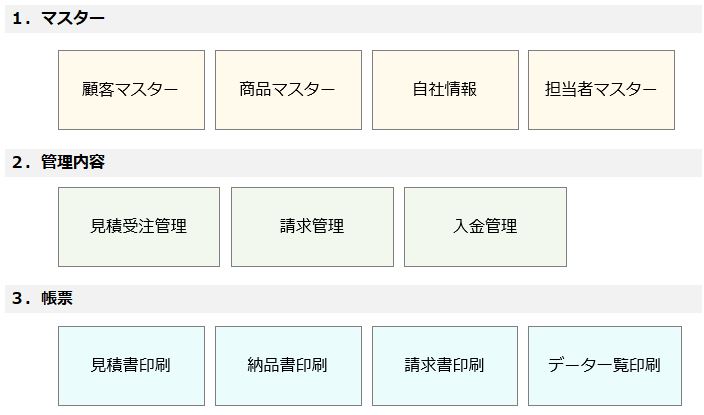Open the 入金管理 screen
The image size is (704, 415).
(x=485, y=227)
